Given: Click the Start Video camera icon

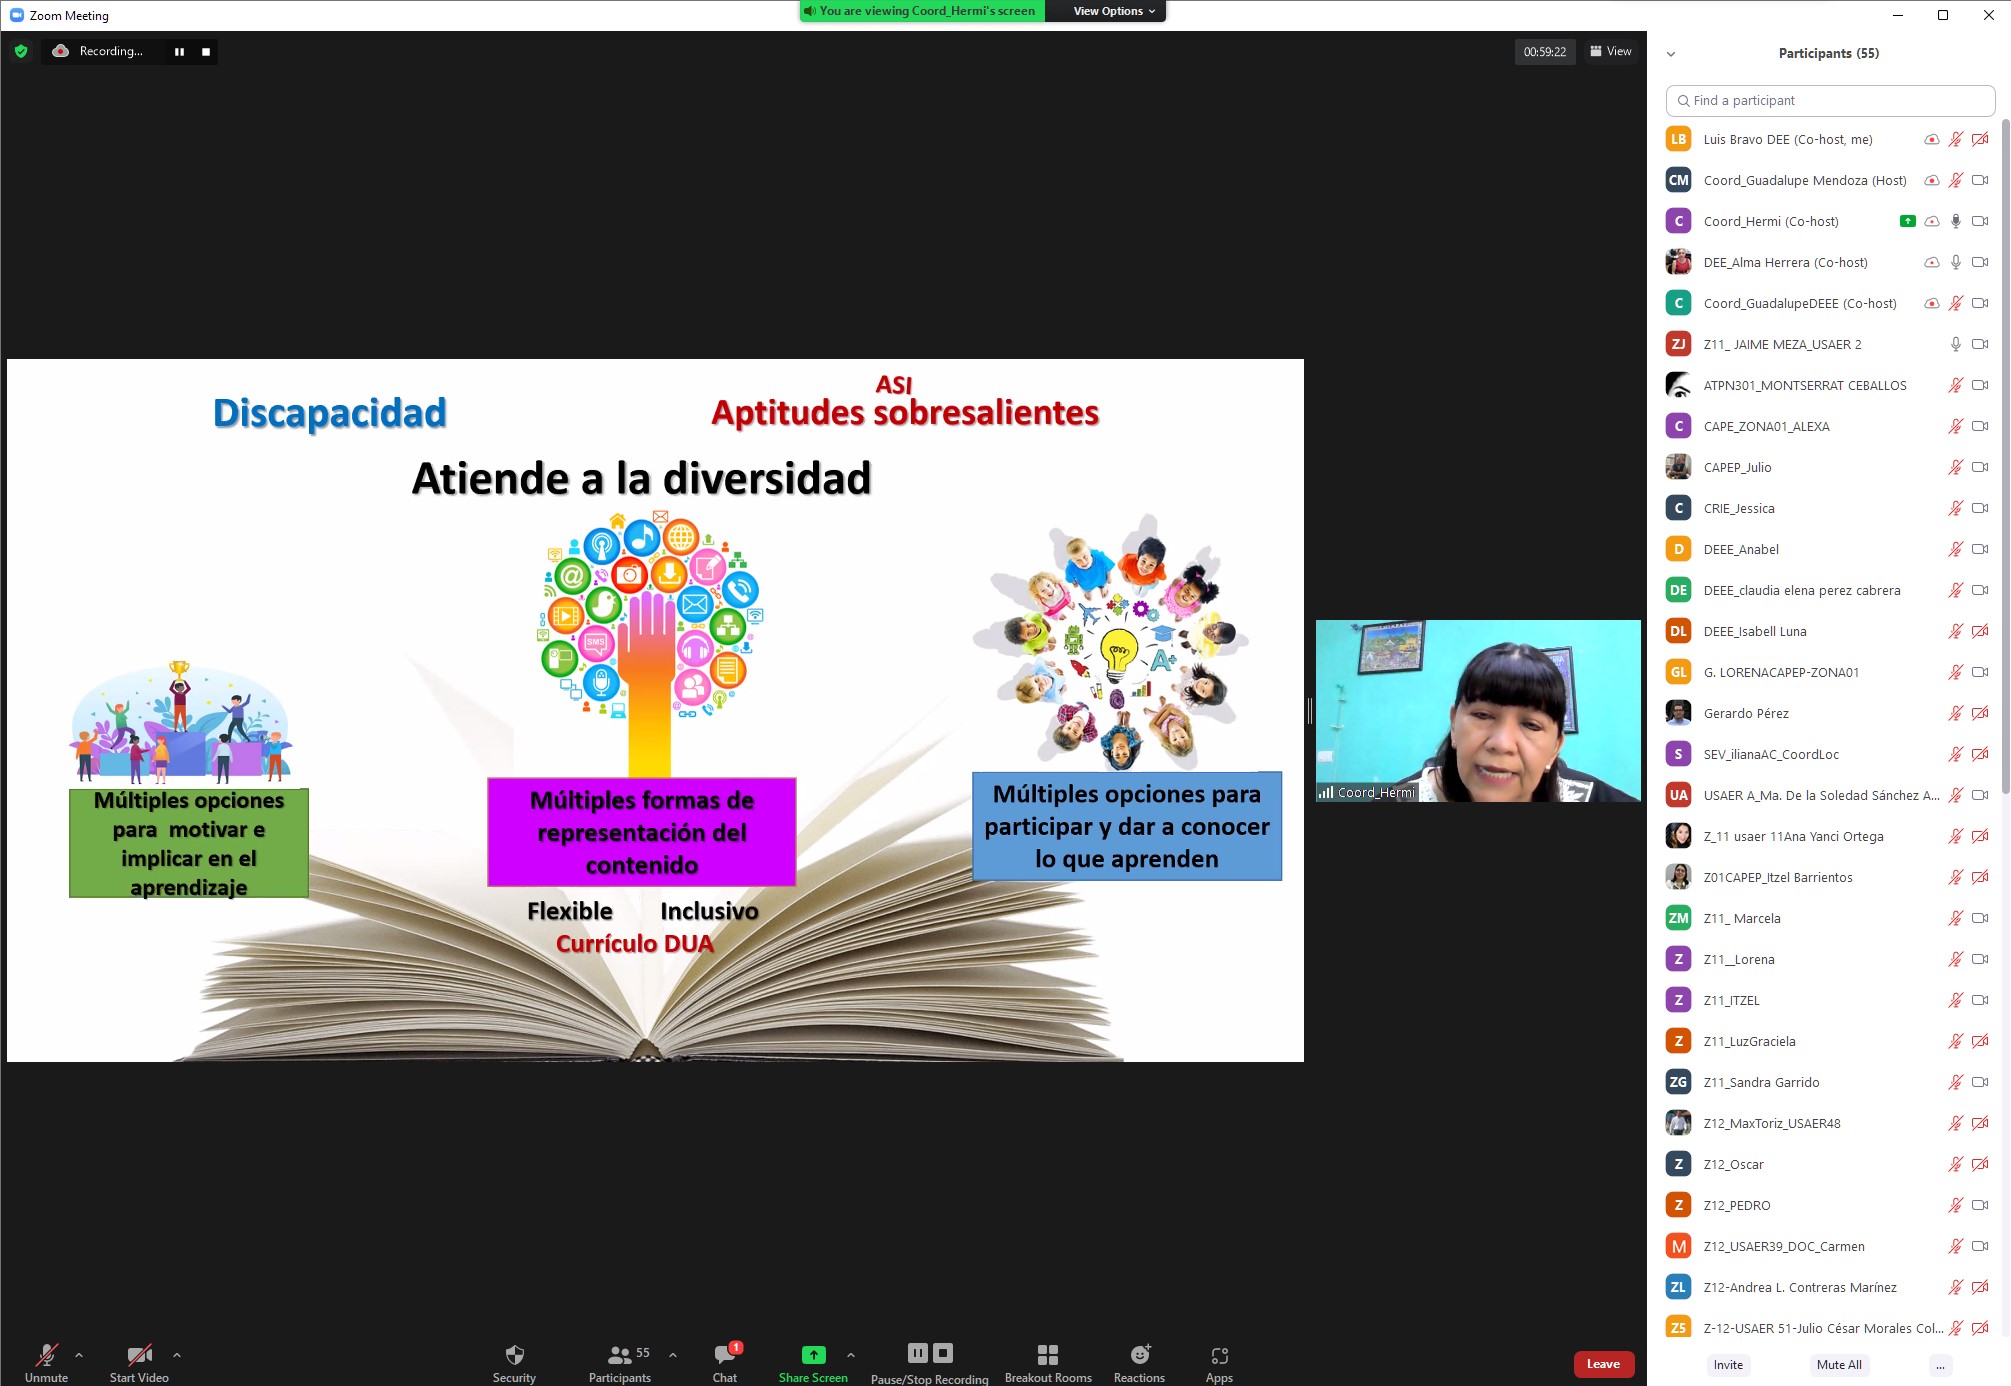Looking at the screenshot, I should point(139,1355).
